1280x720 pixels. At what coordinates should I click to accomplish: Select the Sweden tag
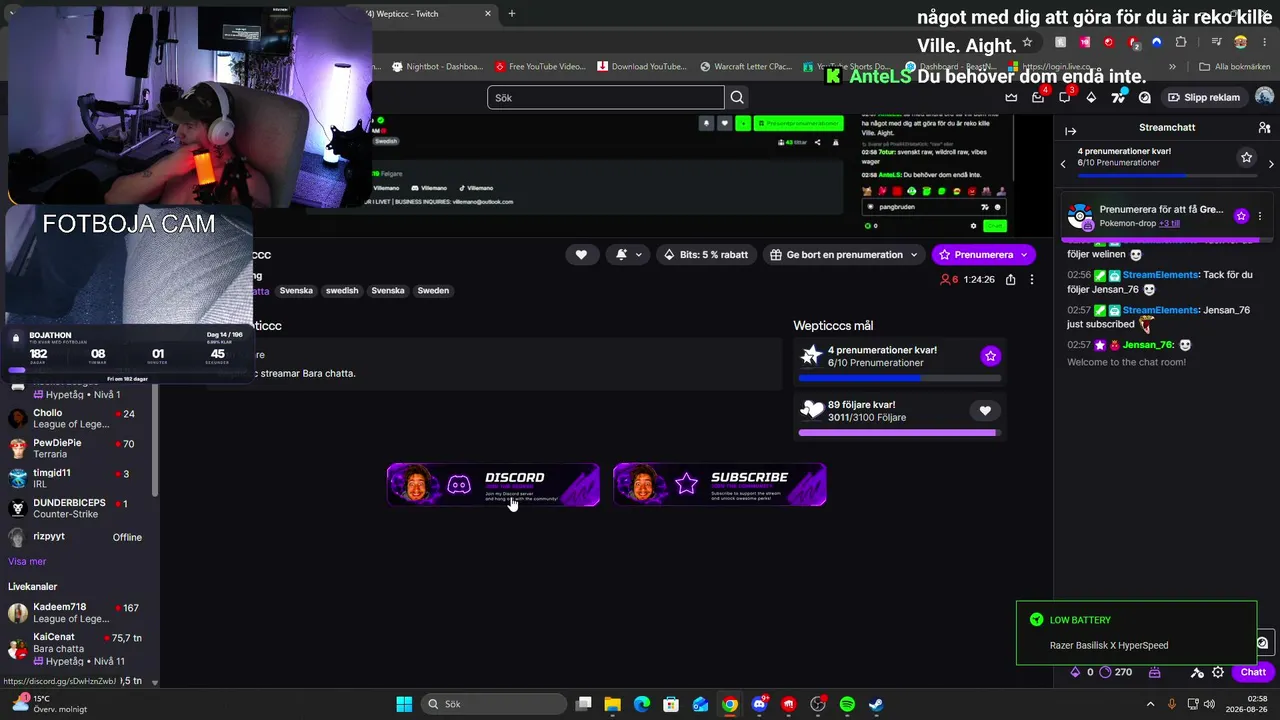(x=433, y=291)
